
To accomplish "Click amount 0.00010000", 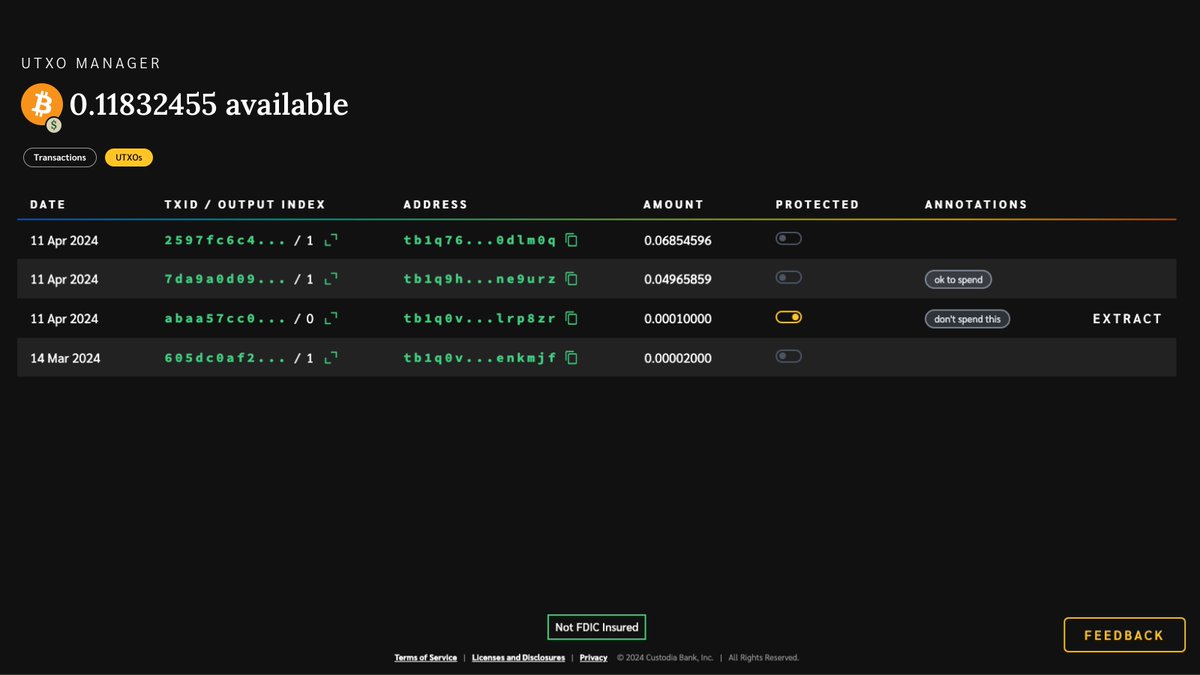I will (677, 319).
